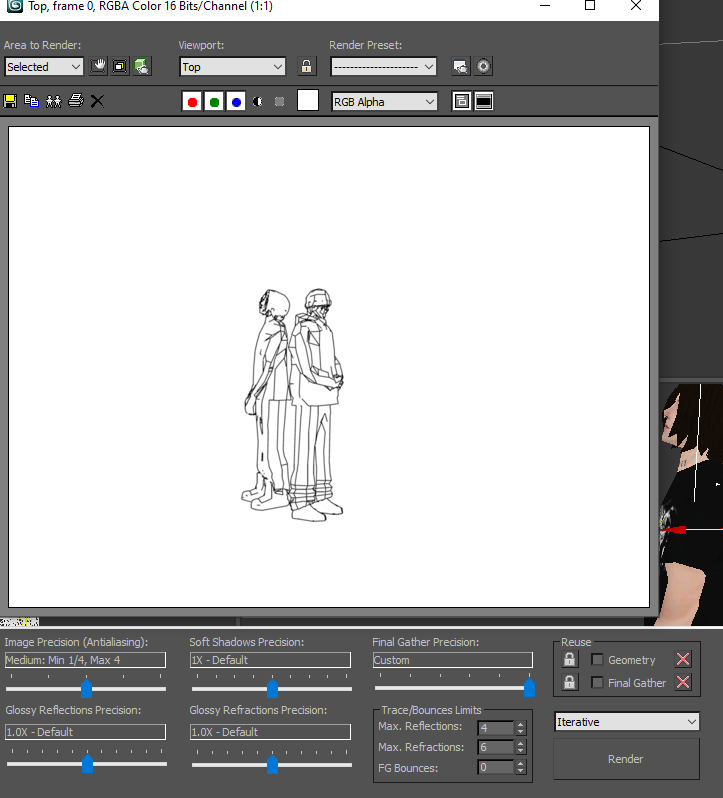Click the Final Gather Precision slider handle
Image resolution: width=723 pixels, height=798 pixels.
(x=529, y=688)
